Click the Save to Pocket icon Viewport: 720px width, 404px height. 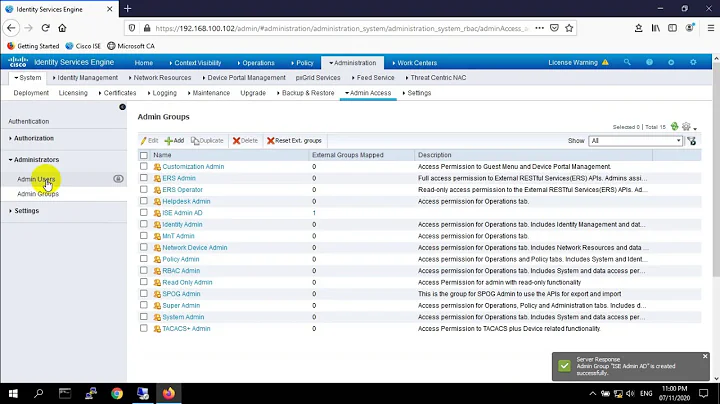554,28
